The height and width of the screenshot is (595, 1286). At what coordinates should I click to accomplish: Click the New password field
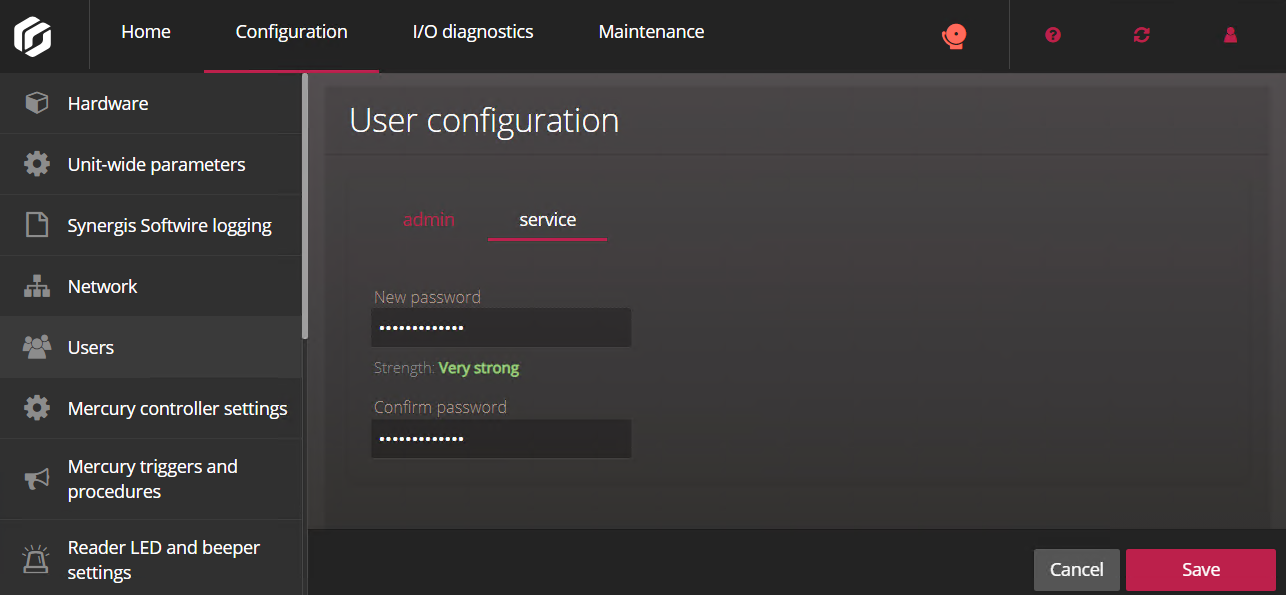coord(501,327)
